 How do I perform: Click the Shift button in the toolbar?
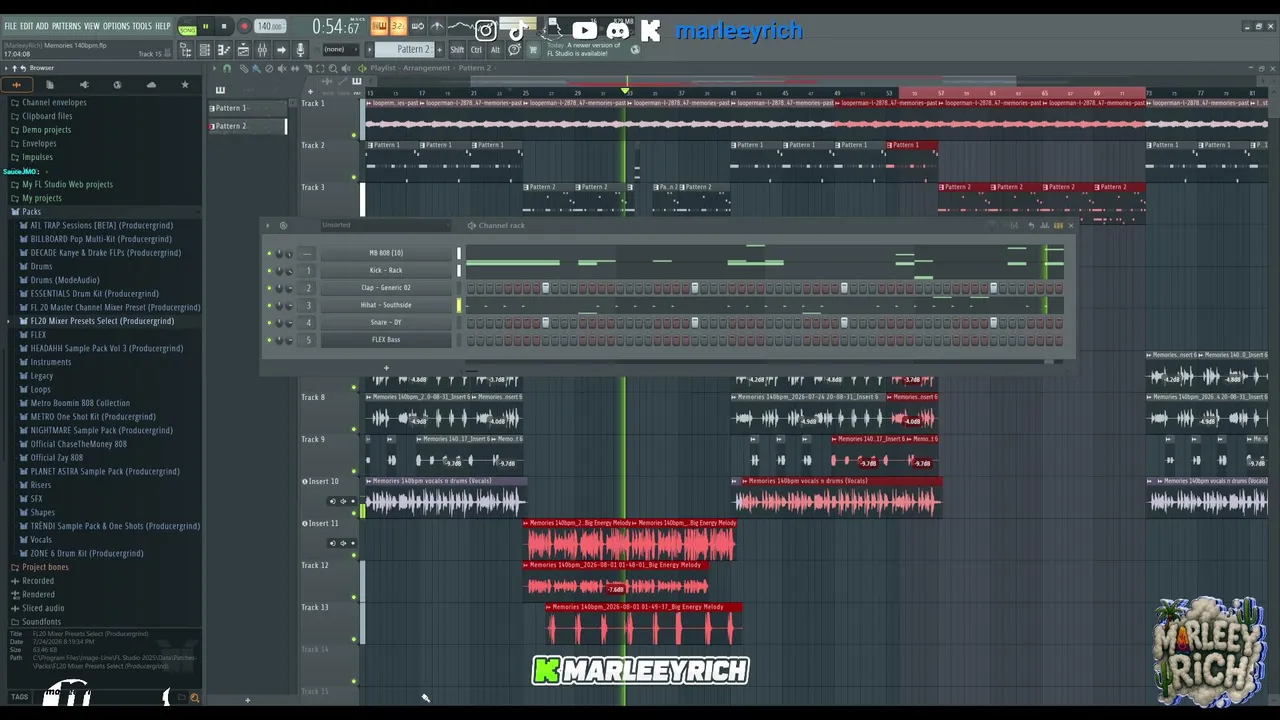[x=457, y=50]
